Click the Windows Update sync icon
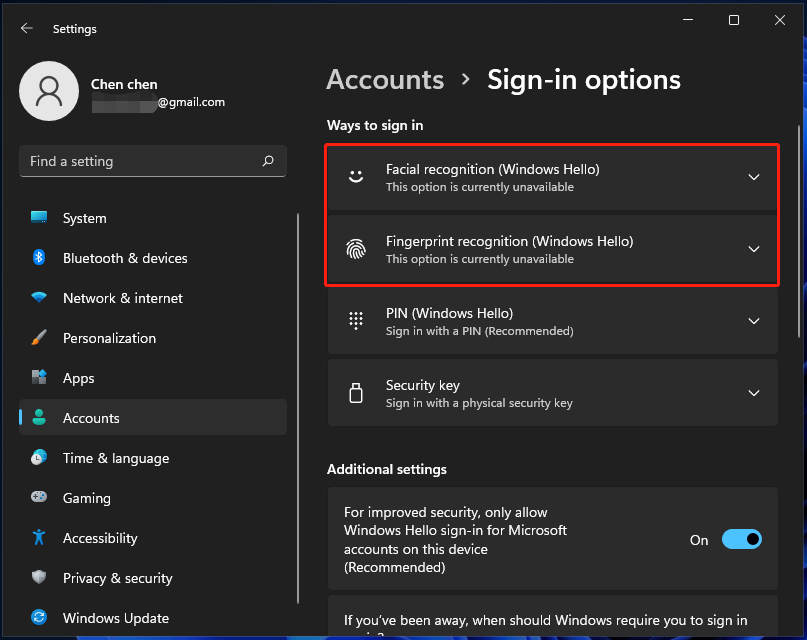The width and height of the screenshot is (807, 640). pyautogui.click(x=39, y=617)
